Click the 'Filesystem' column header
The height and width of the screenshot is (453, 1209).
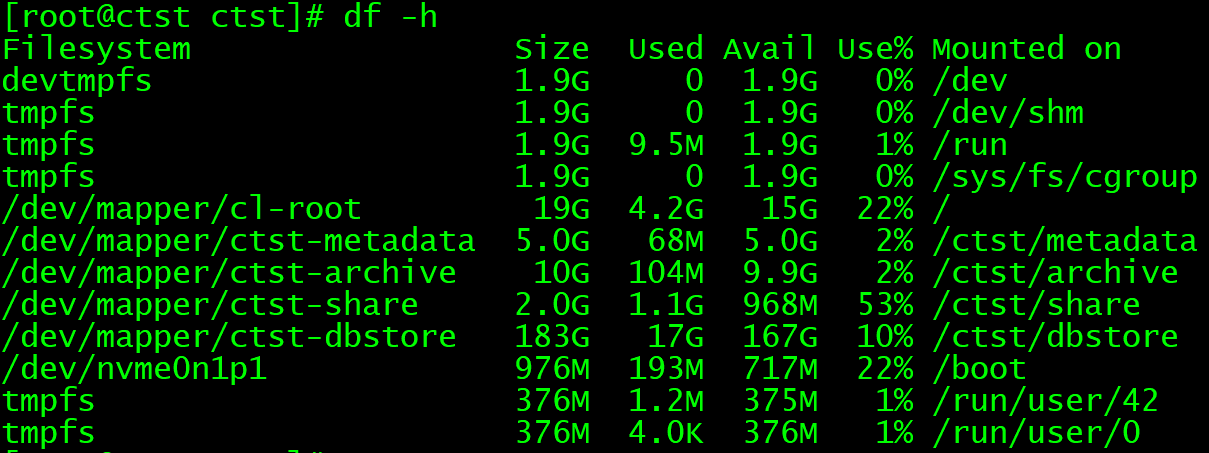[x=96, y=50]
